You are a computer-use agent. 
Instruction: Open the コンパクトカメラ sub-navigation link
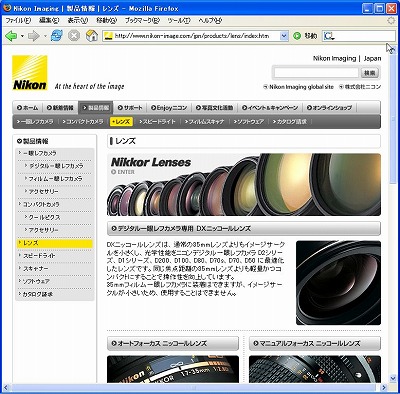click(x=83, y=122)
